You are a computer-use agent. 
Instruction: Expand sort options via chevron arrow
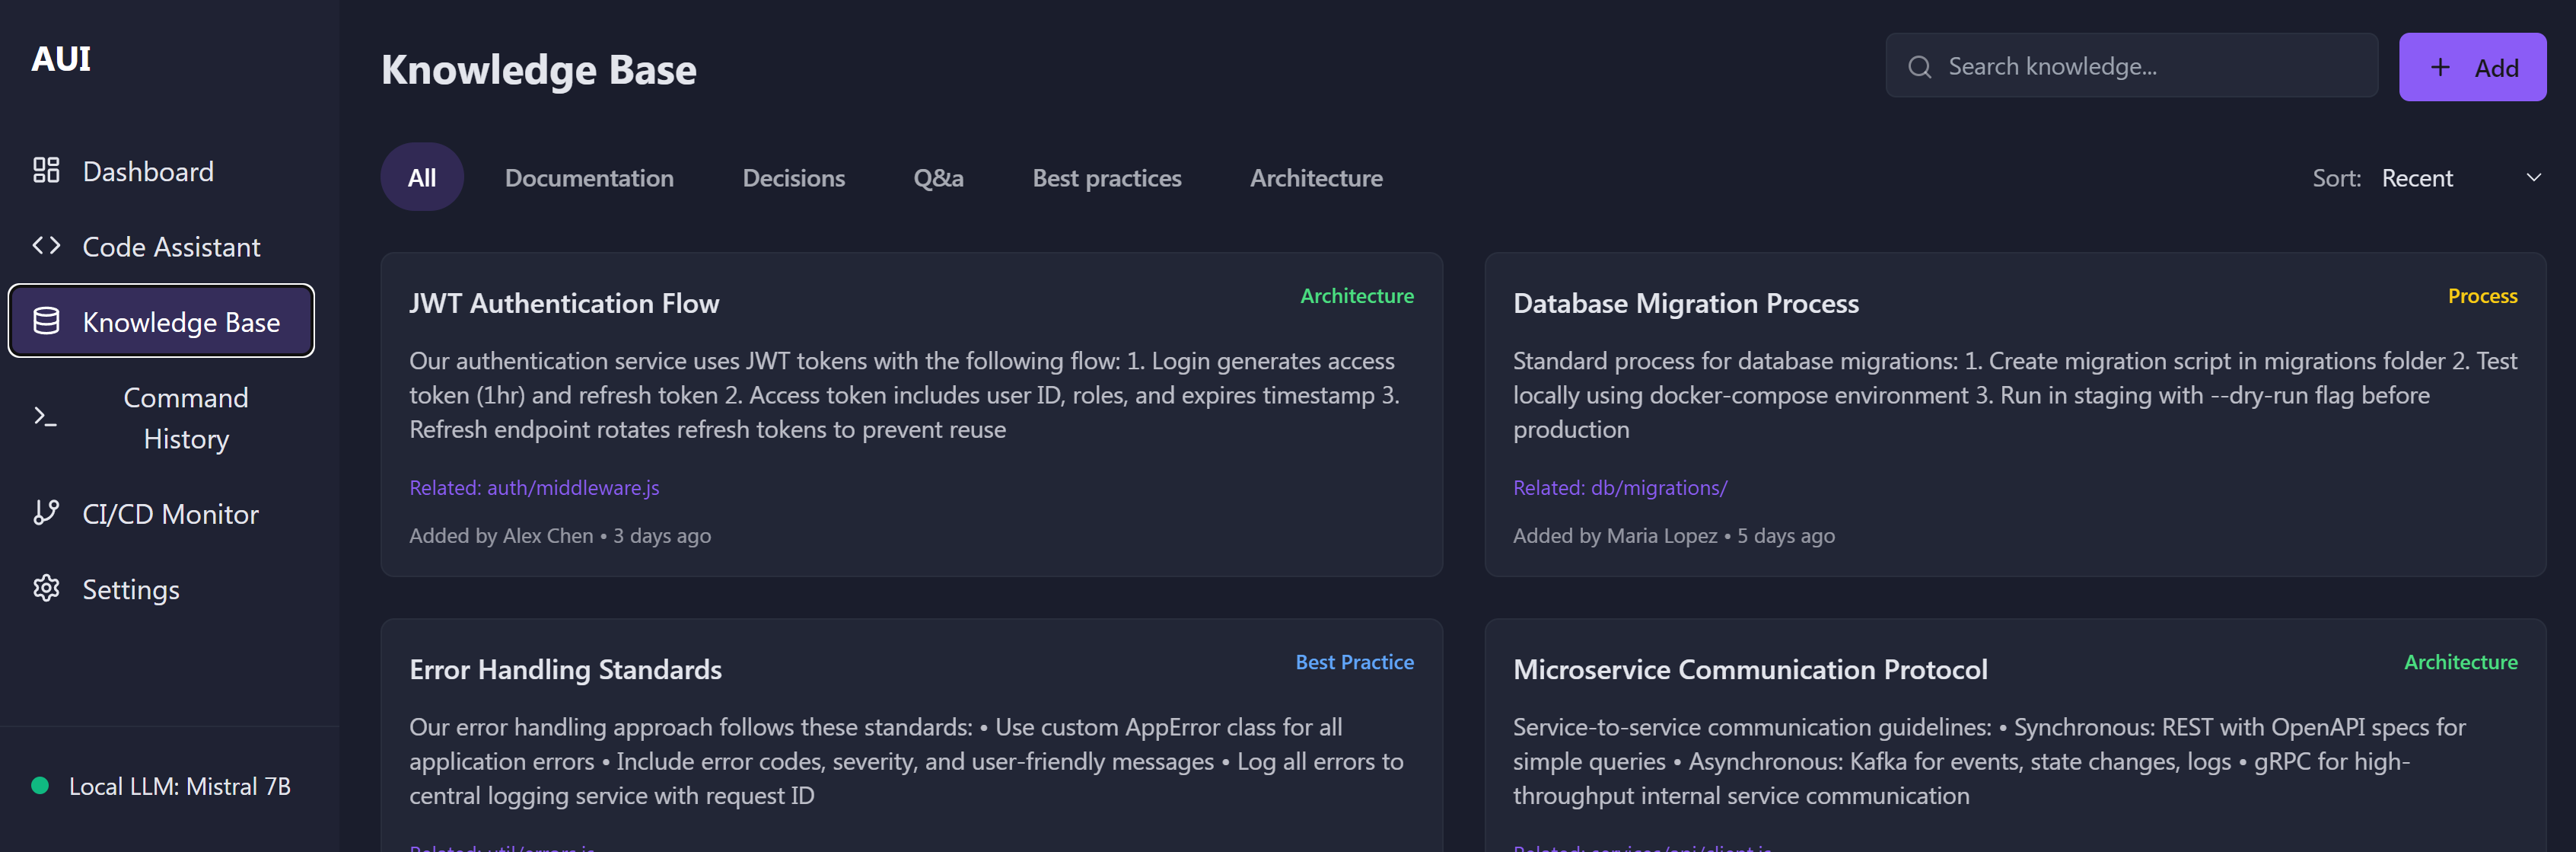point(2533,178)
